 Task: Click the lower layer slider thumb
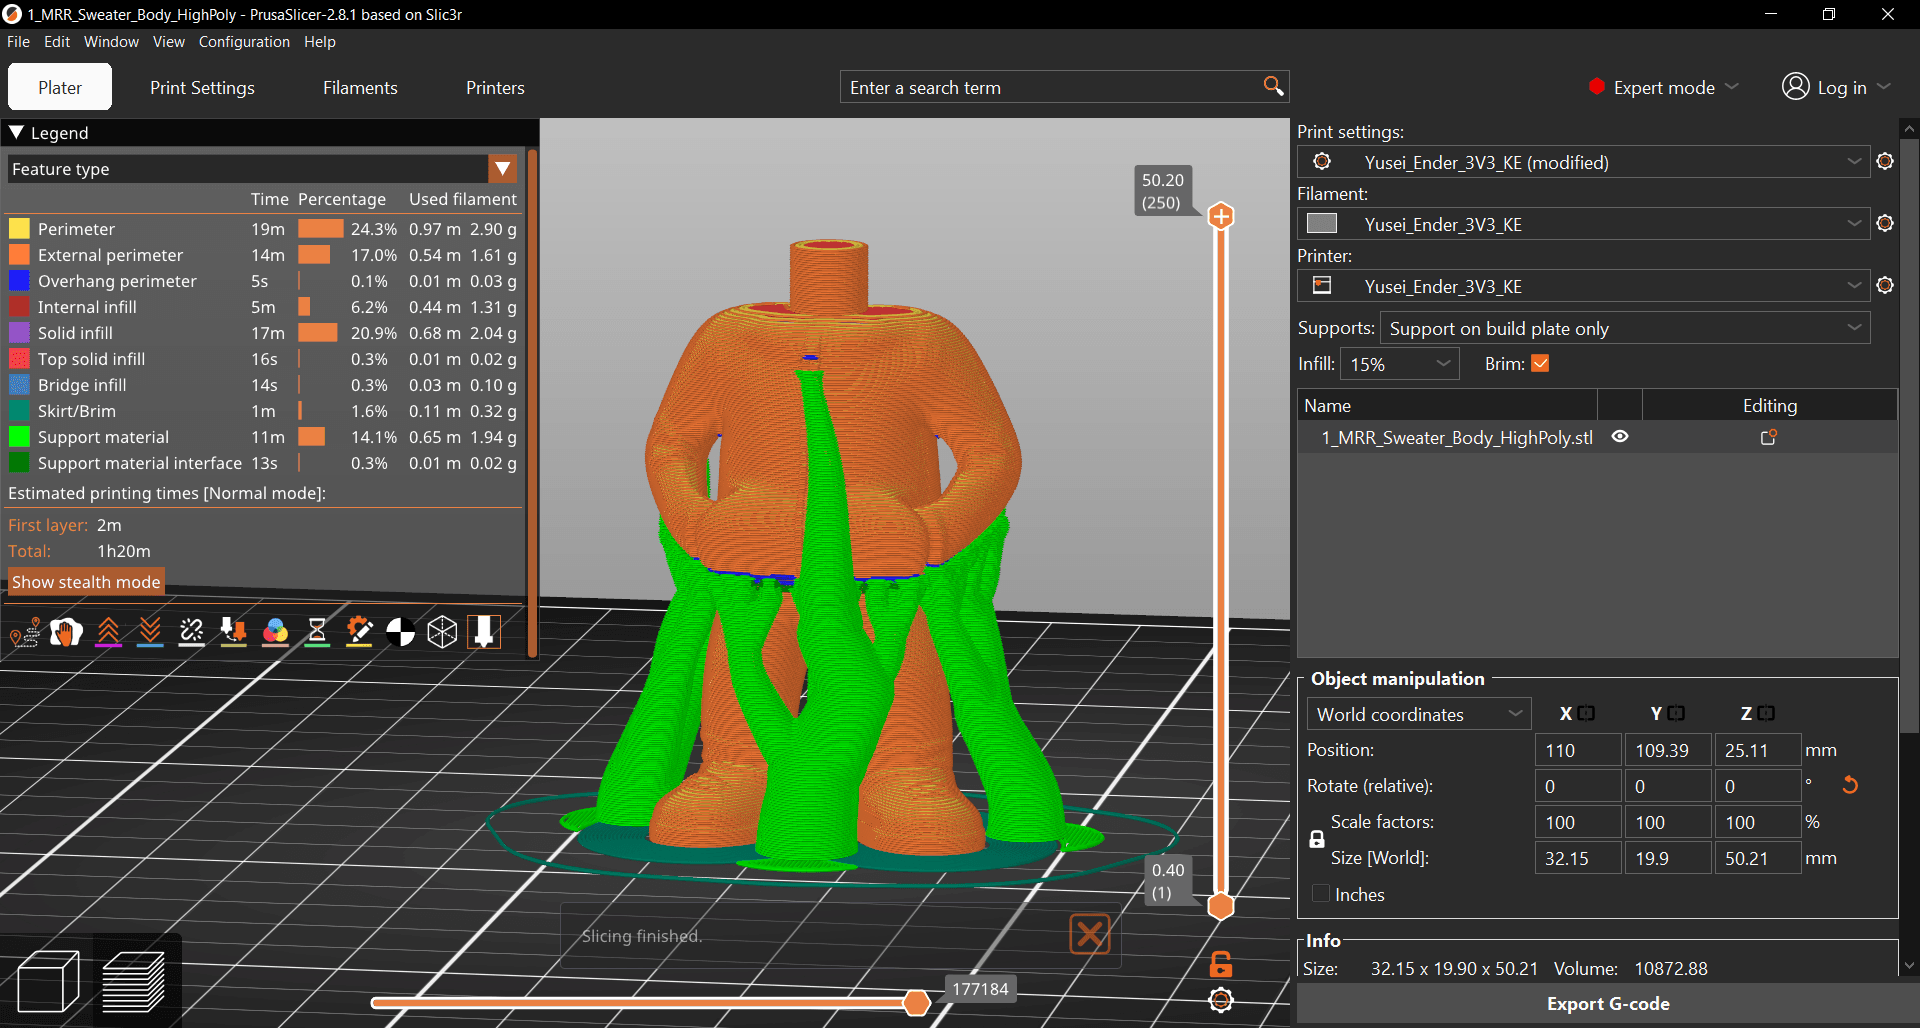pos(1221,906)
